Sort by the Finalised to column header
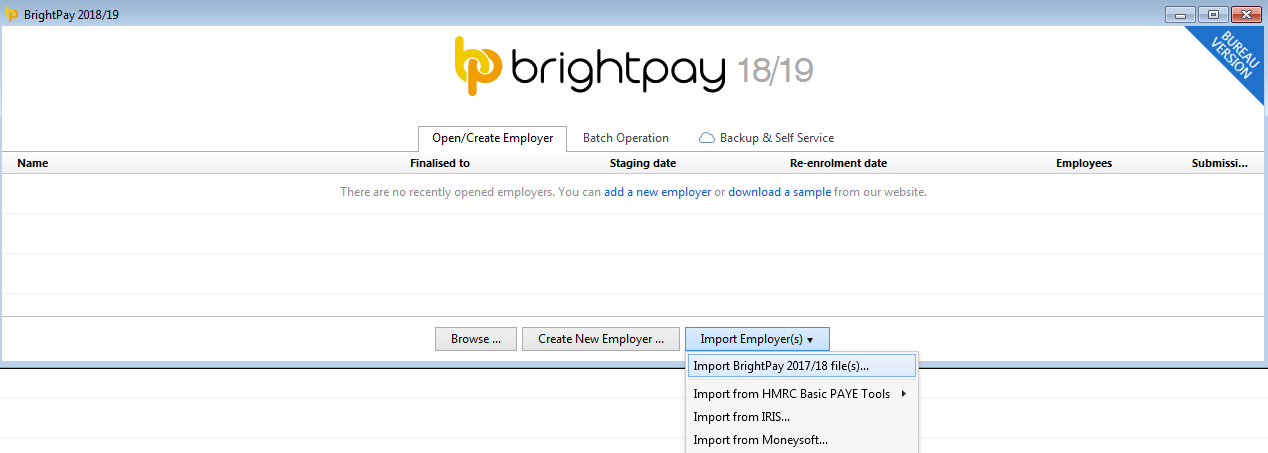Screen dimensions: 1268x453 tap(440, 163)
